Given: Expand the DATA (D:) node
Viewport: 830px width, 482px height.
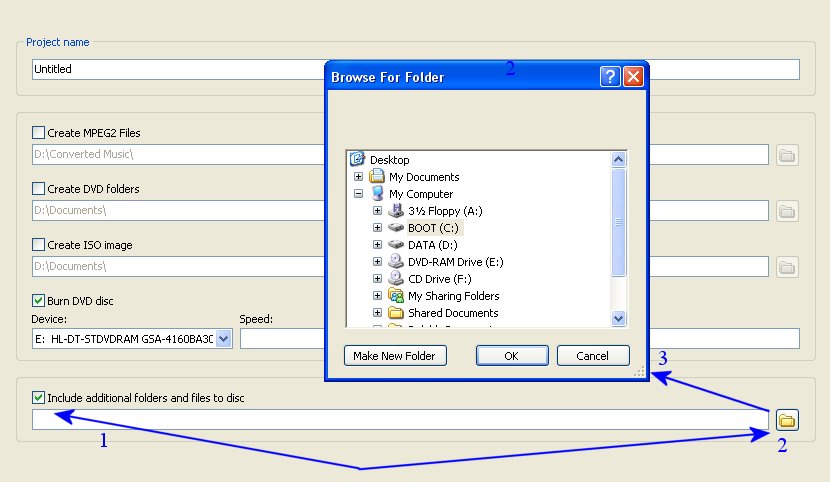Looking at the screenshot, I should (x=377, y=244).
